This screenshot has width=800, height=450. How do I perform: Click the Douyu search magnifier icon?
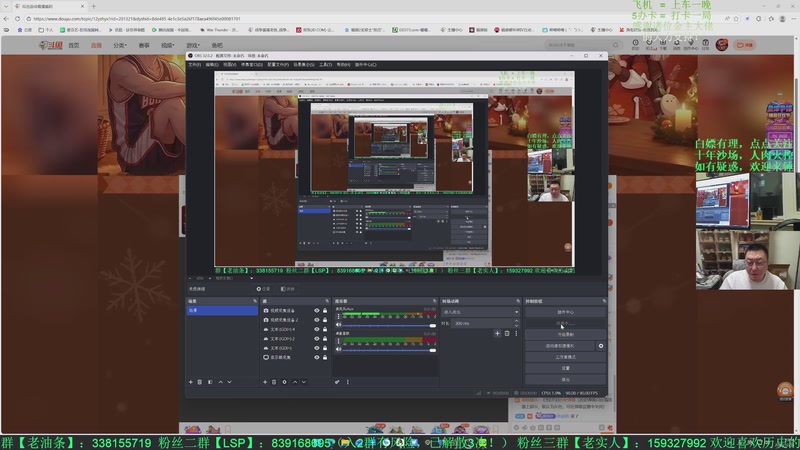pos(615,45)
